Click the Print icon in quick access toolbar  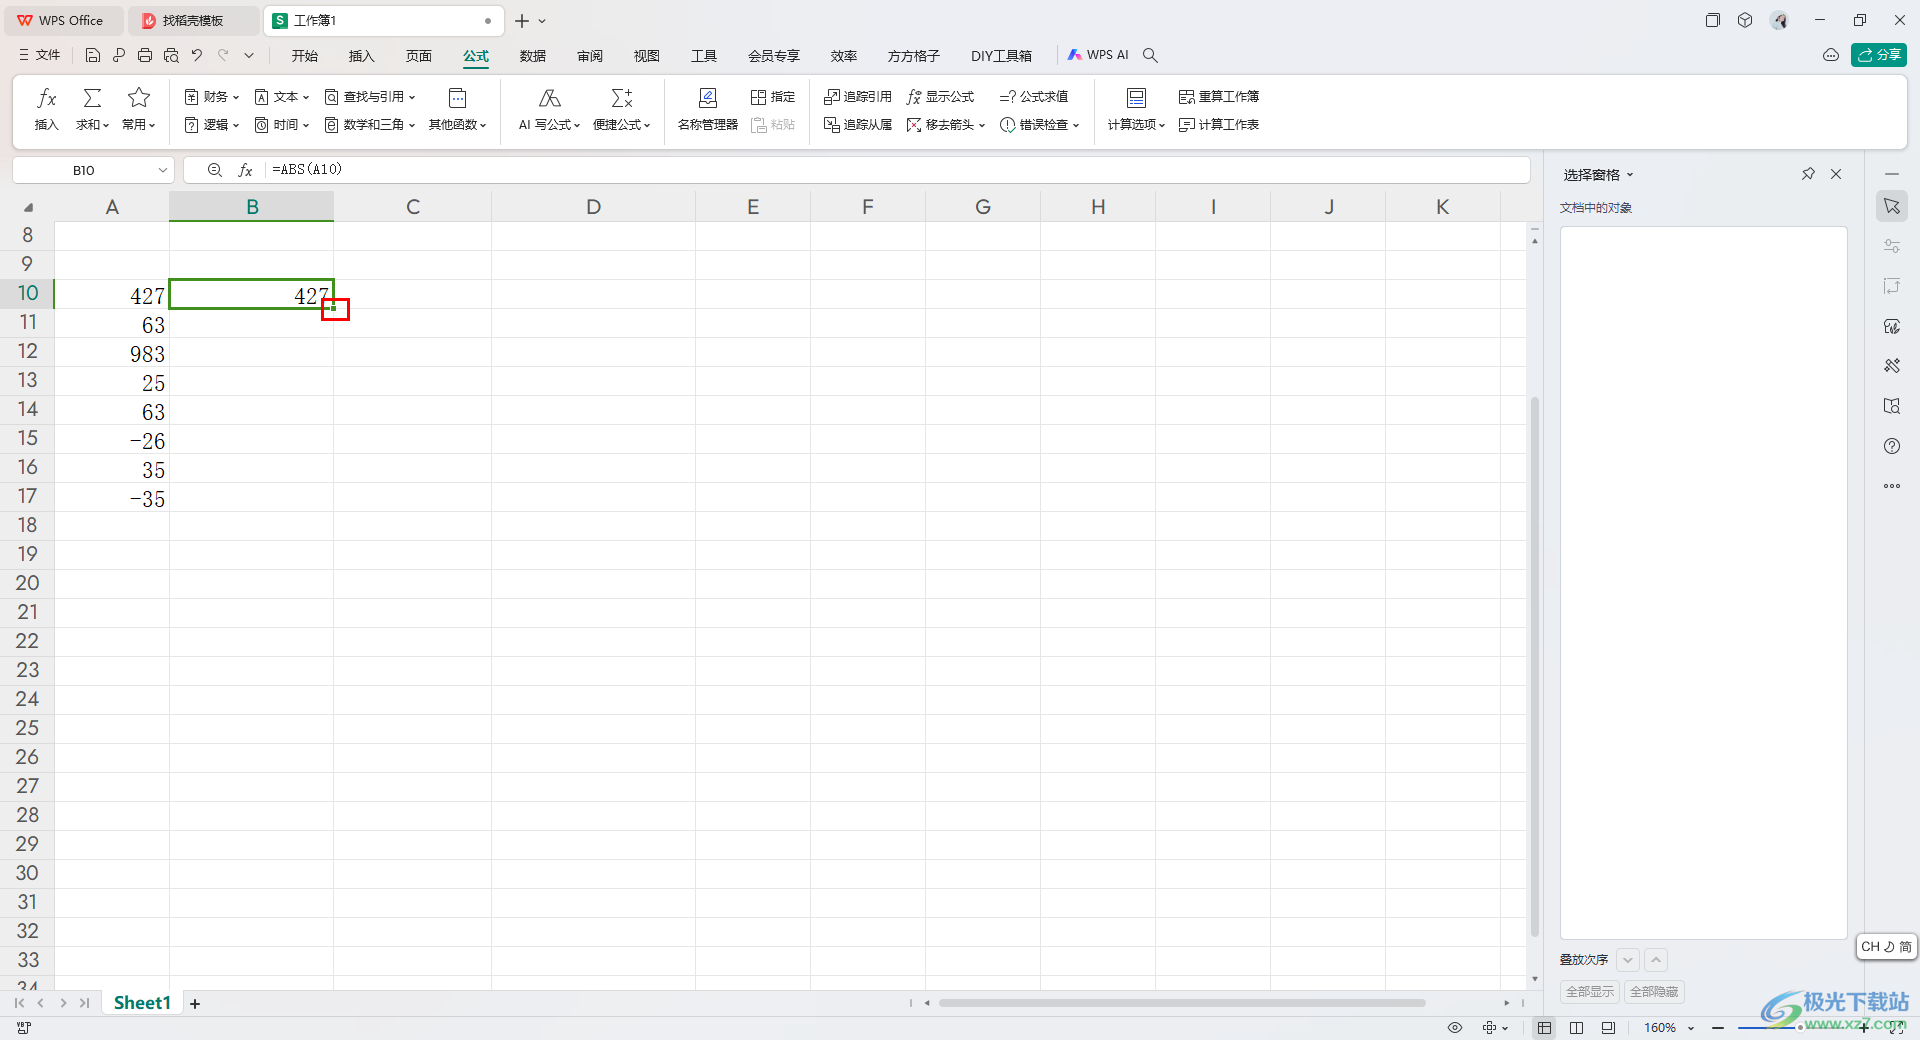(x=145, y=56)
